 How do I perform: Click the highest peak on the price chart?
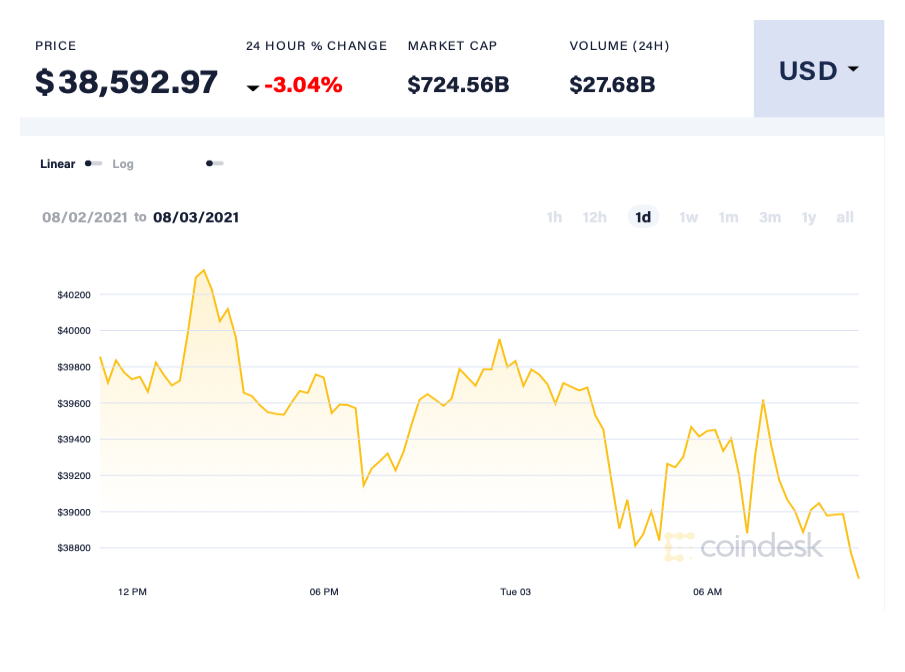point(203,270)
